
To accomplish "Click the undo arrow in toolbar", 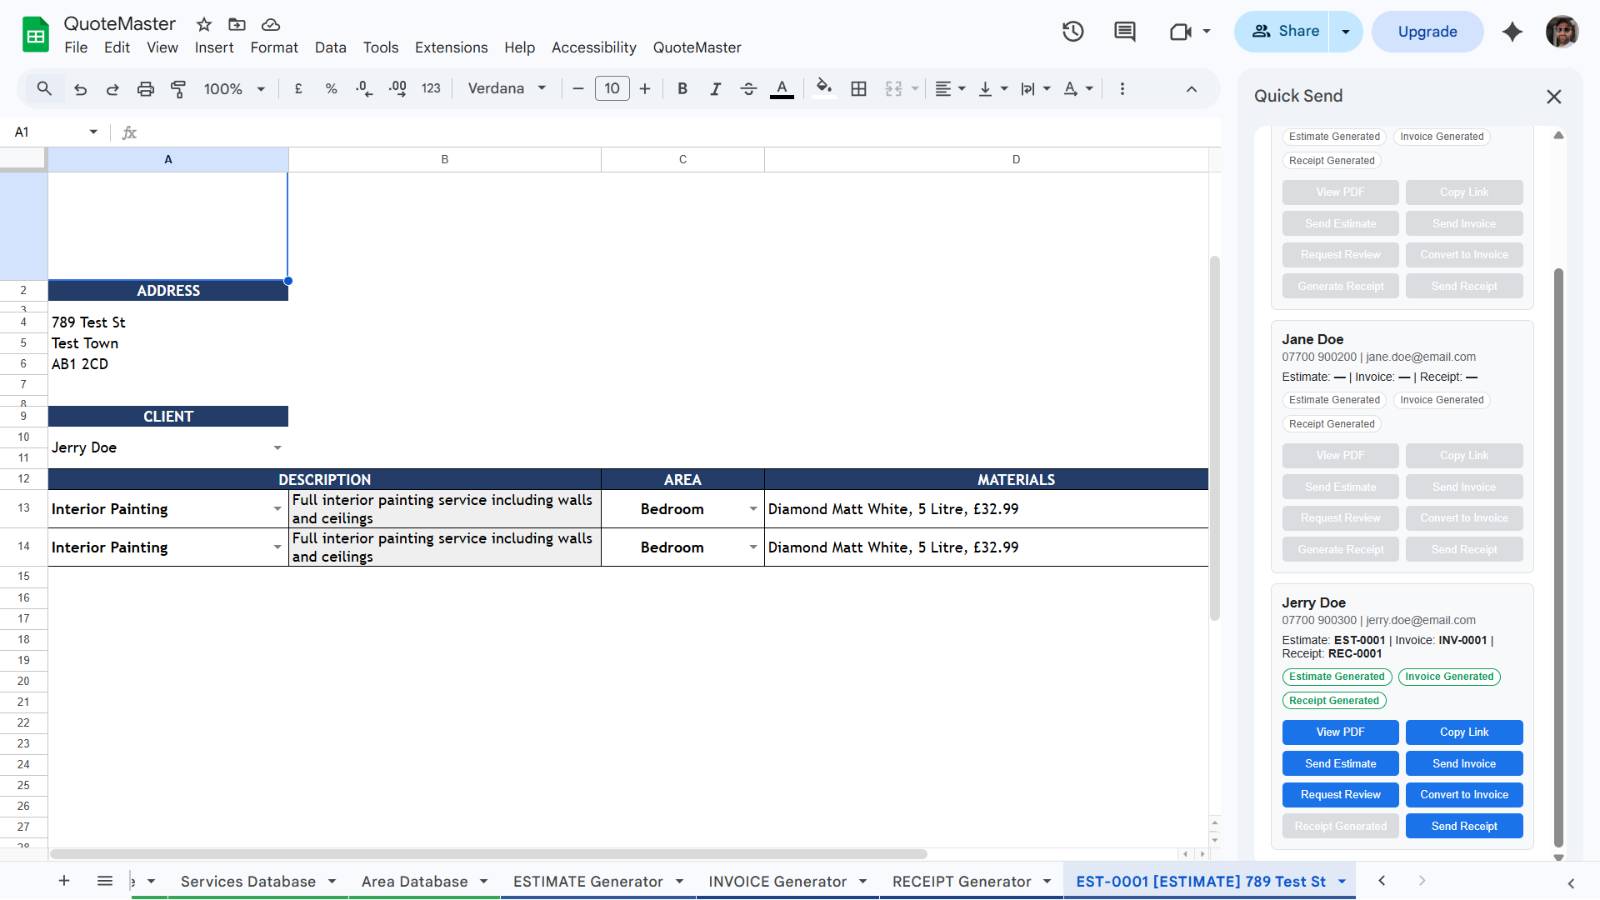I will [81, 89].
